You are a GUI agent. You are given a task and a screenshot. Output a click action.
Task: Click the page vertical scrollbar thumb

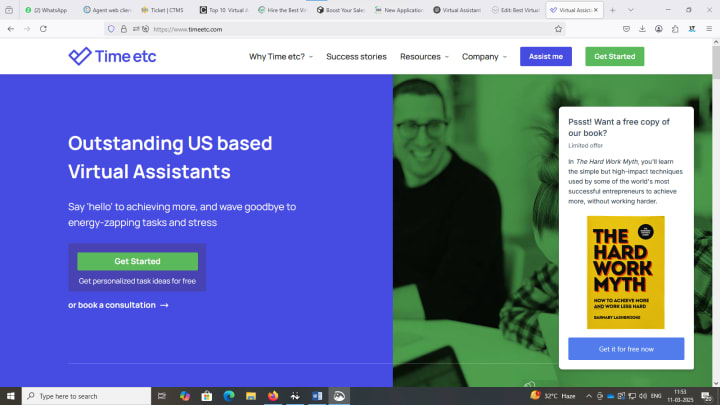click(716, 61)
